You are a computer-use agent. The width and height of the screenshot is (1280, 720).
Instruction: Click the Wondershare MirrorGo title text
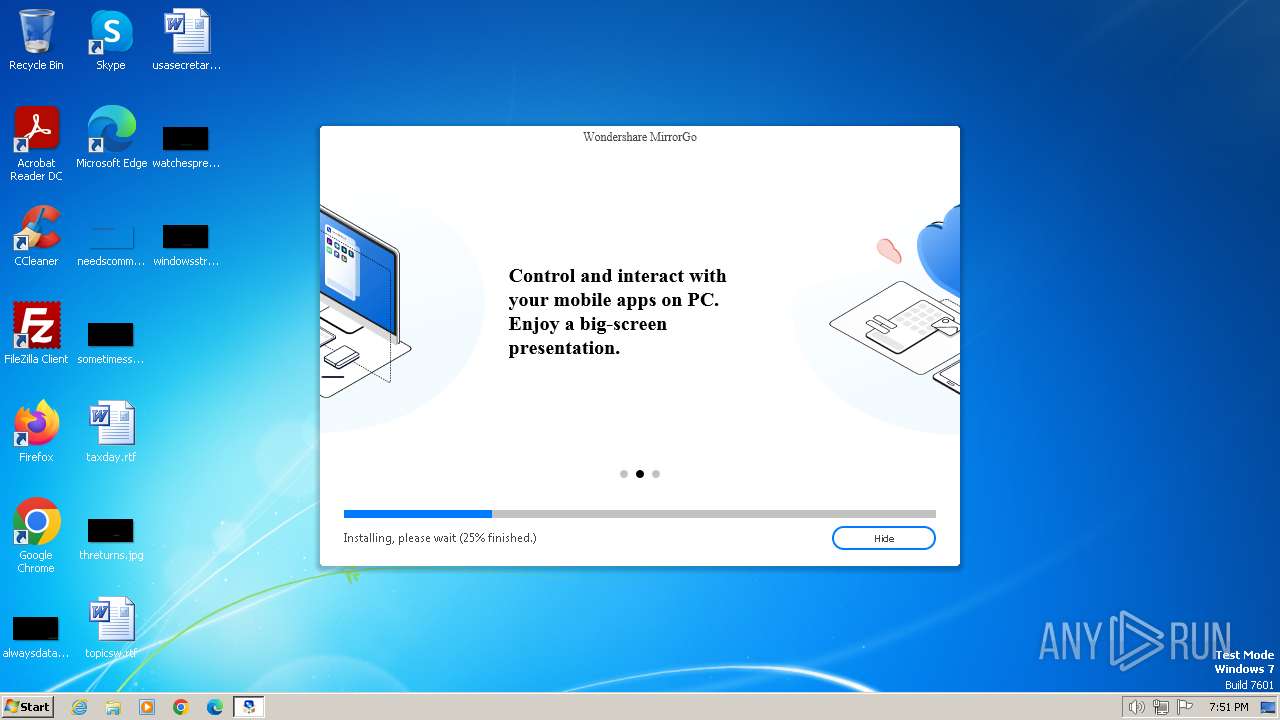[x=640, y=137]
